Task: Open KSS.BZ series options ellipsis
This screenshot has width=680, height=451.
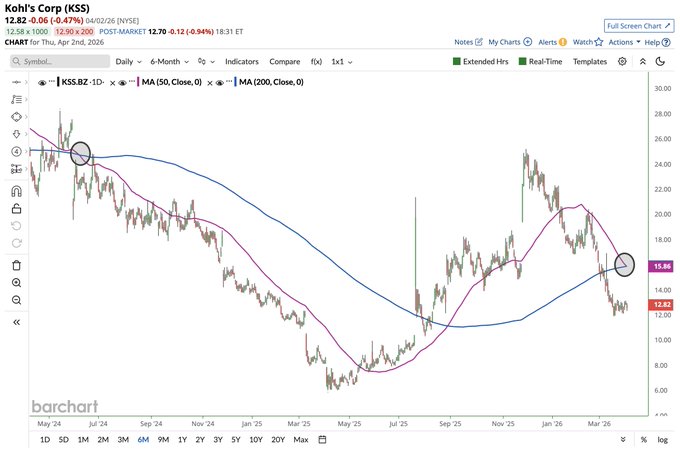Action: pyautogui.click(x=52, y=82)
